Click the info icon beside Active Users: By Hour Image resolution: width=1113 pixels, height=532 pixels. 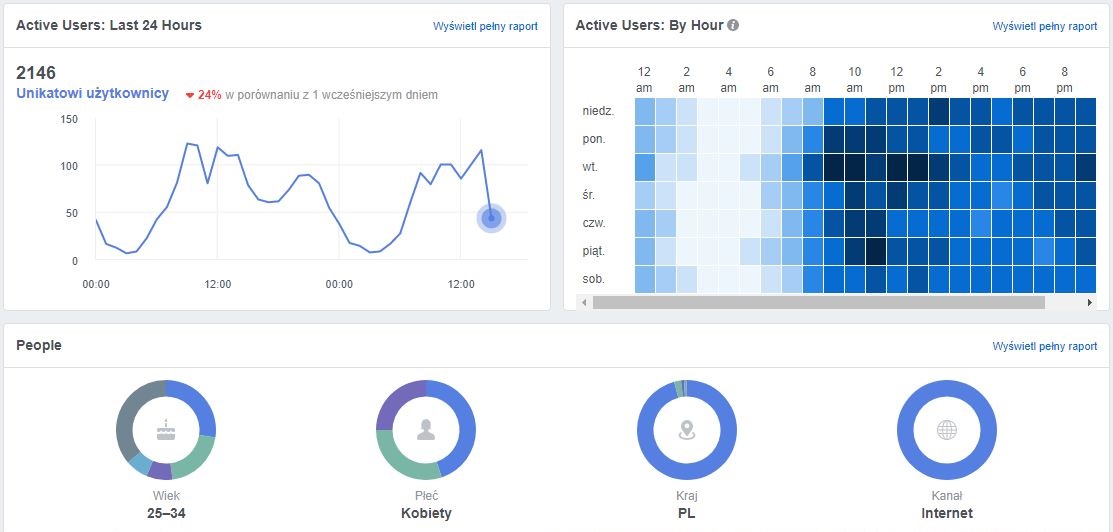click(x=733, y=26)
